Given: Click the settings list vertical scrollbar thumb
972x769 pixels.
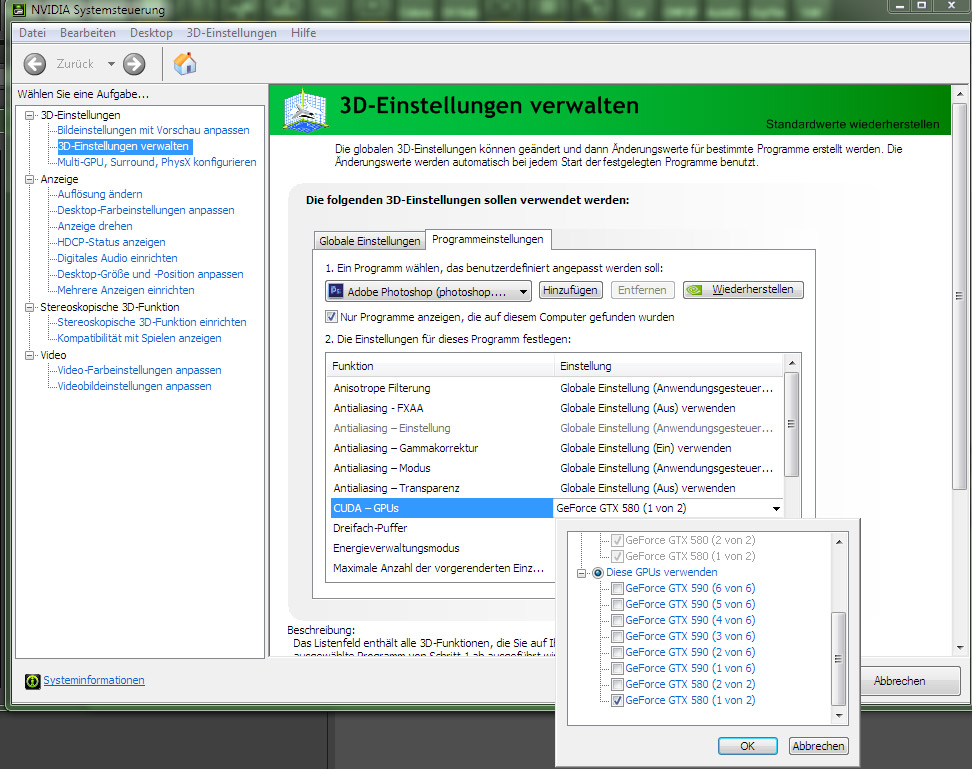Looking at the screenshot, I should [x=791, y=424].
